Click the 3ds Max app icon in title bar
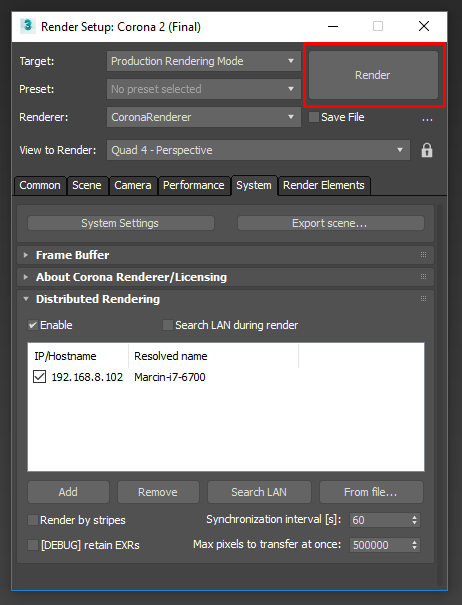The height and width of the screenshot is (605, 462). click(27, 26)
